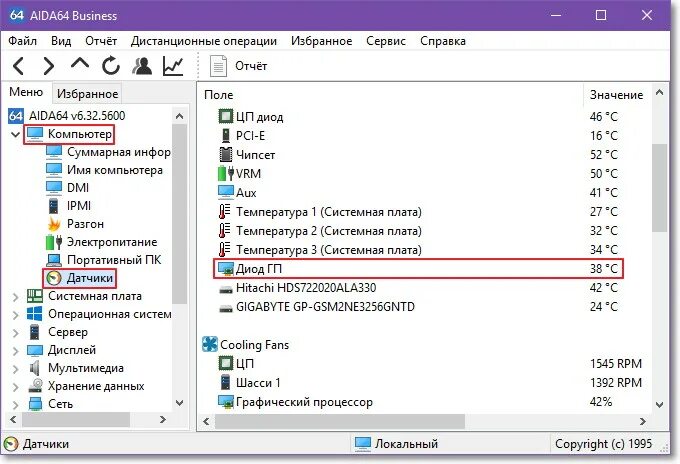Select DMI tree item
The height and width of the screenshot is (464, 680).
[x=78, y=188]
